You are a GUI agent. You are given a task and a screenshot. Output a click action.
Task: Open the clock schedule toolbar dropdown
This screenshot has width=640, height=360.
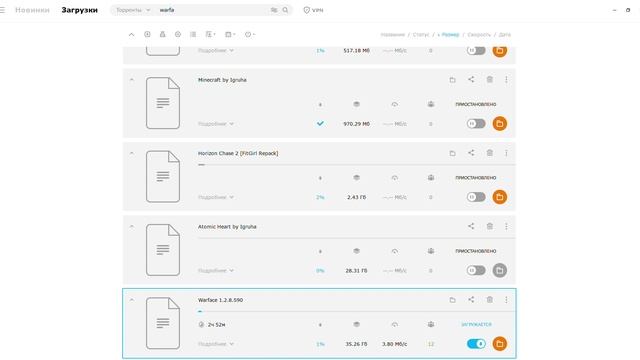pos(250,34)
